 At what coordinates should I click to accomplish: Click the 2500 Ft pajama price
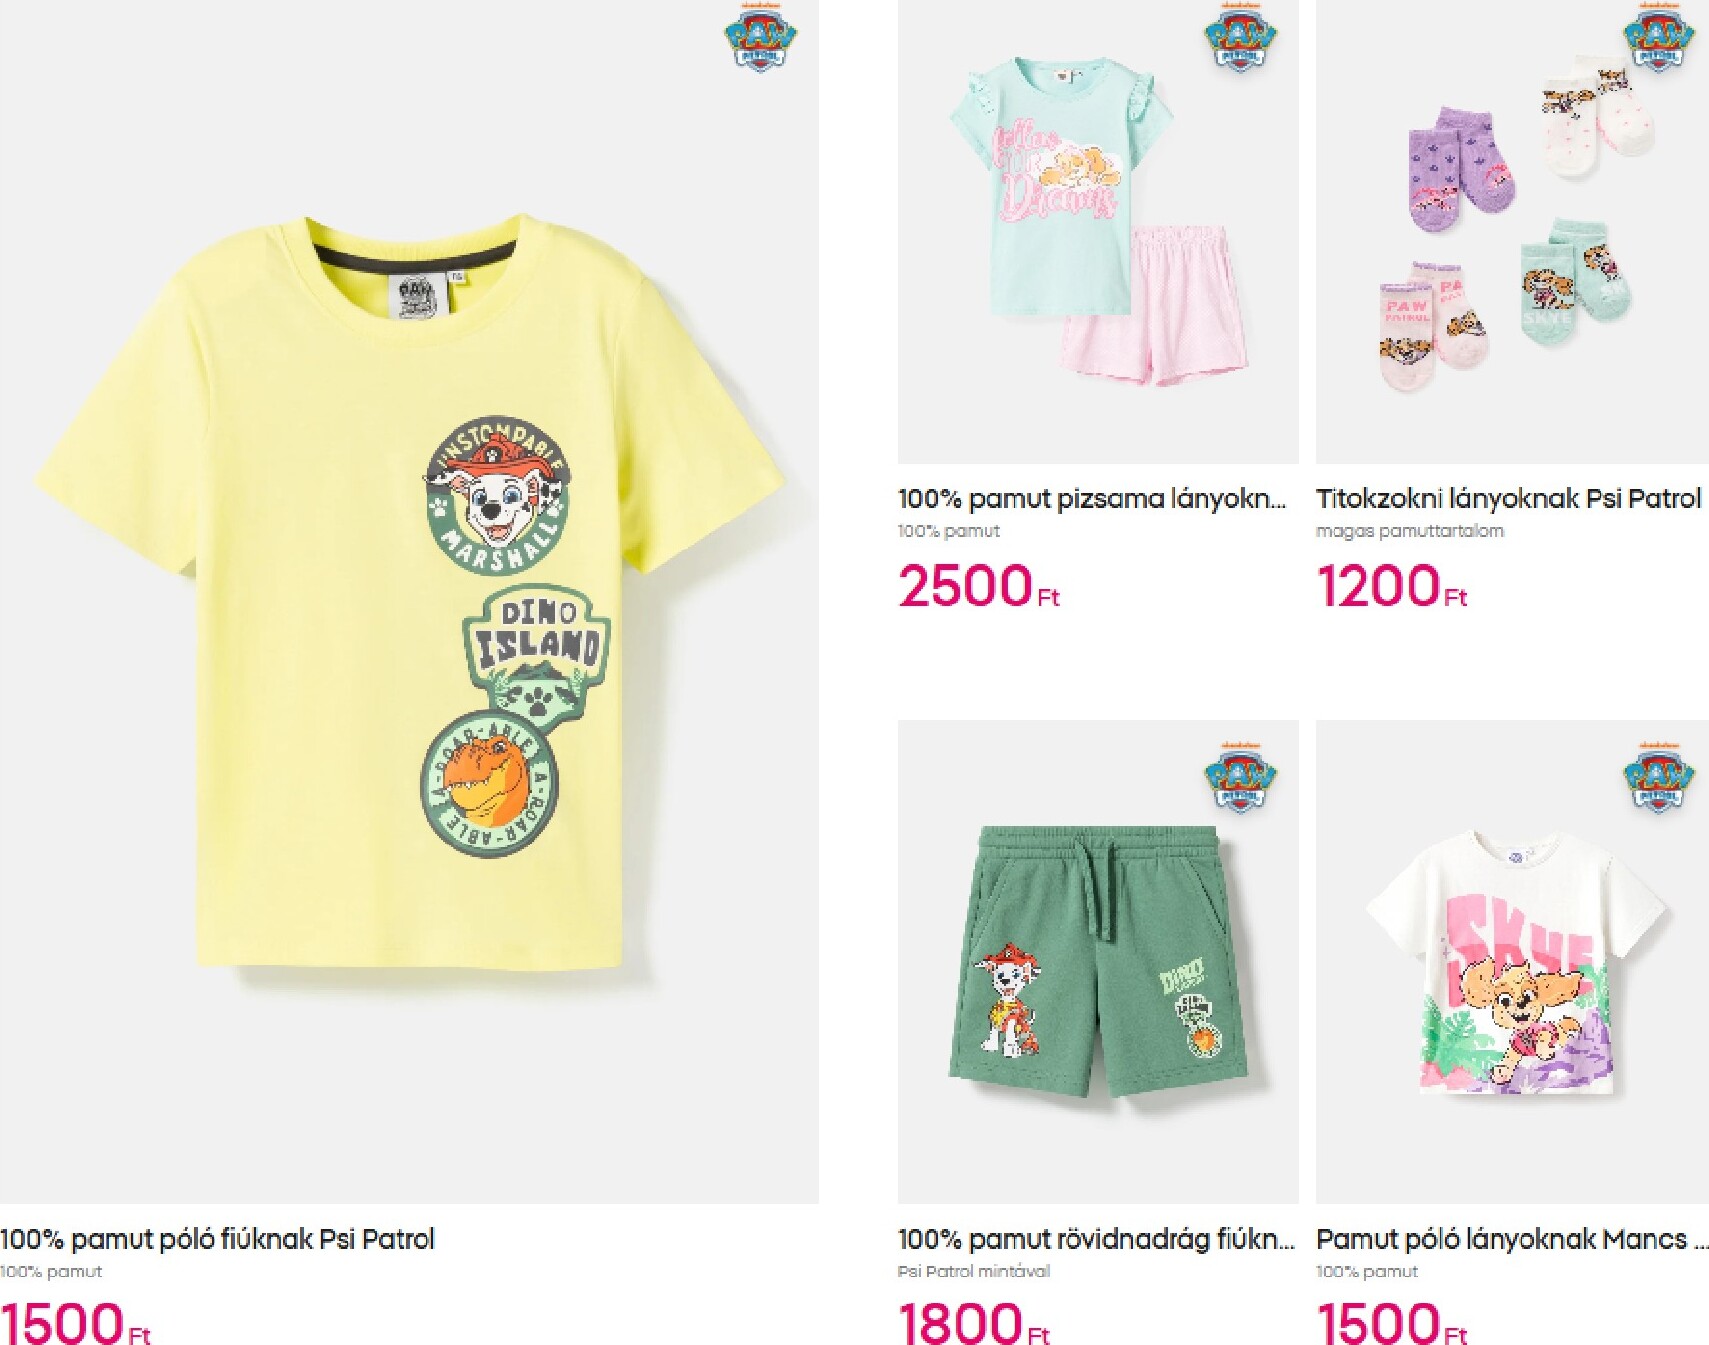click(978, 586)
